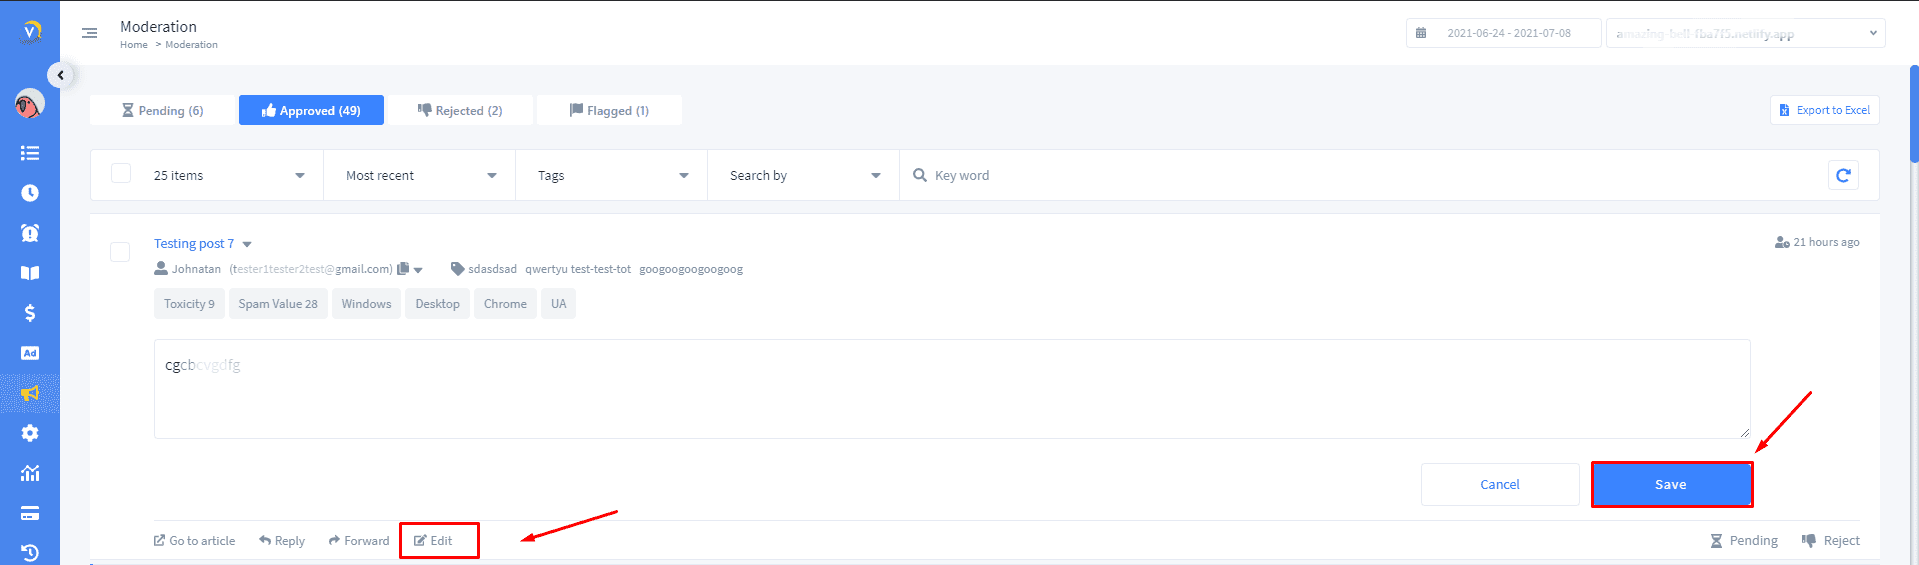Screen dimensions: 1919x565
Task: Open the settings gear in sidebar
Action: tap(30, 433)
